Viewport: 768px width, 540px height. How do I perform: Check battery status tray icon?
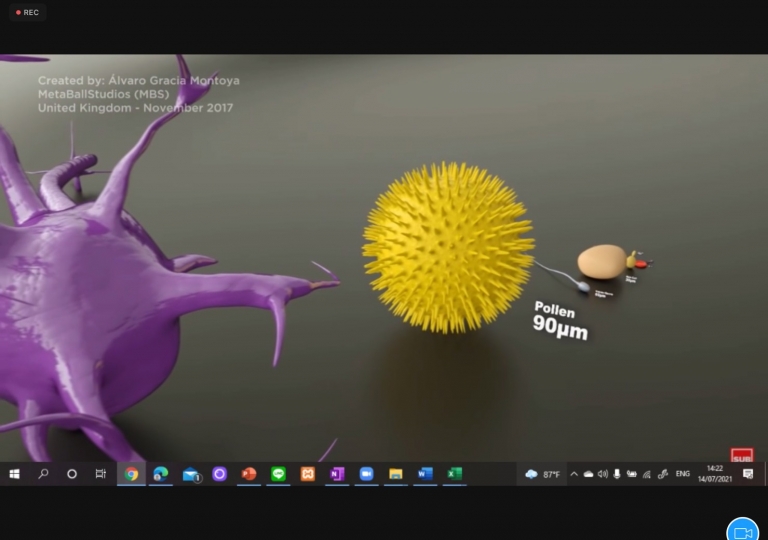632,474
